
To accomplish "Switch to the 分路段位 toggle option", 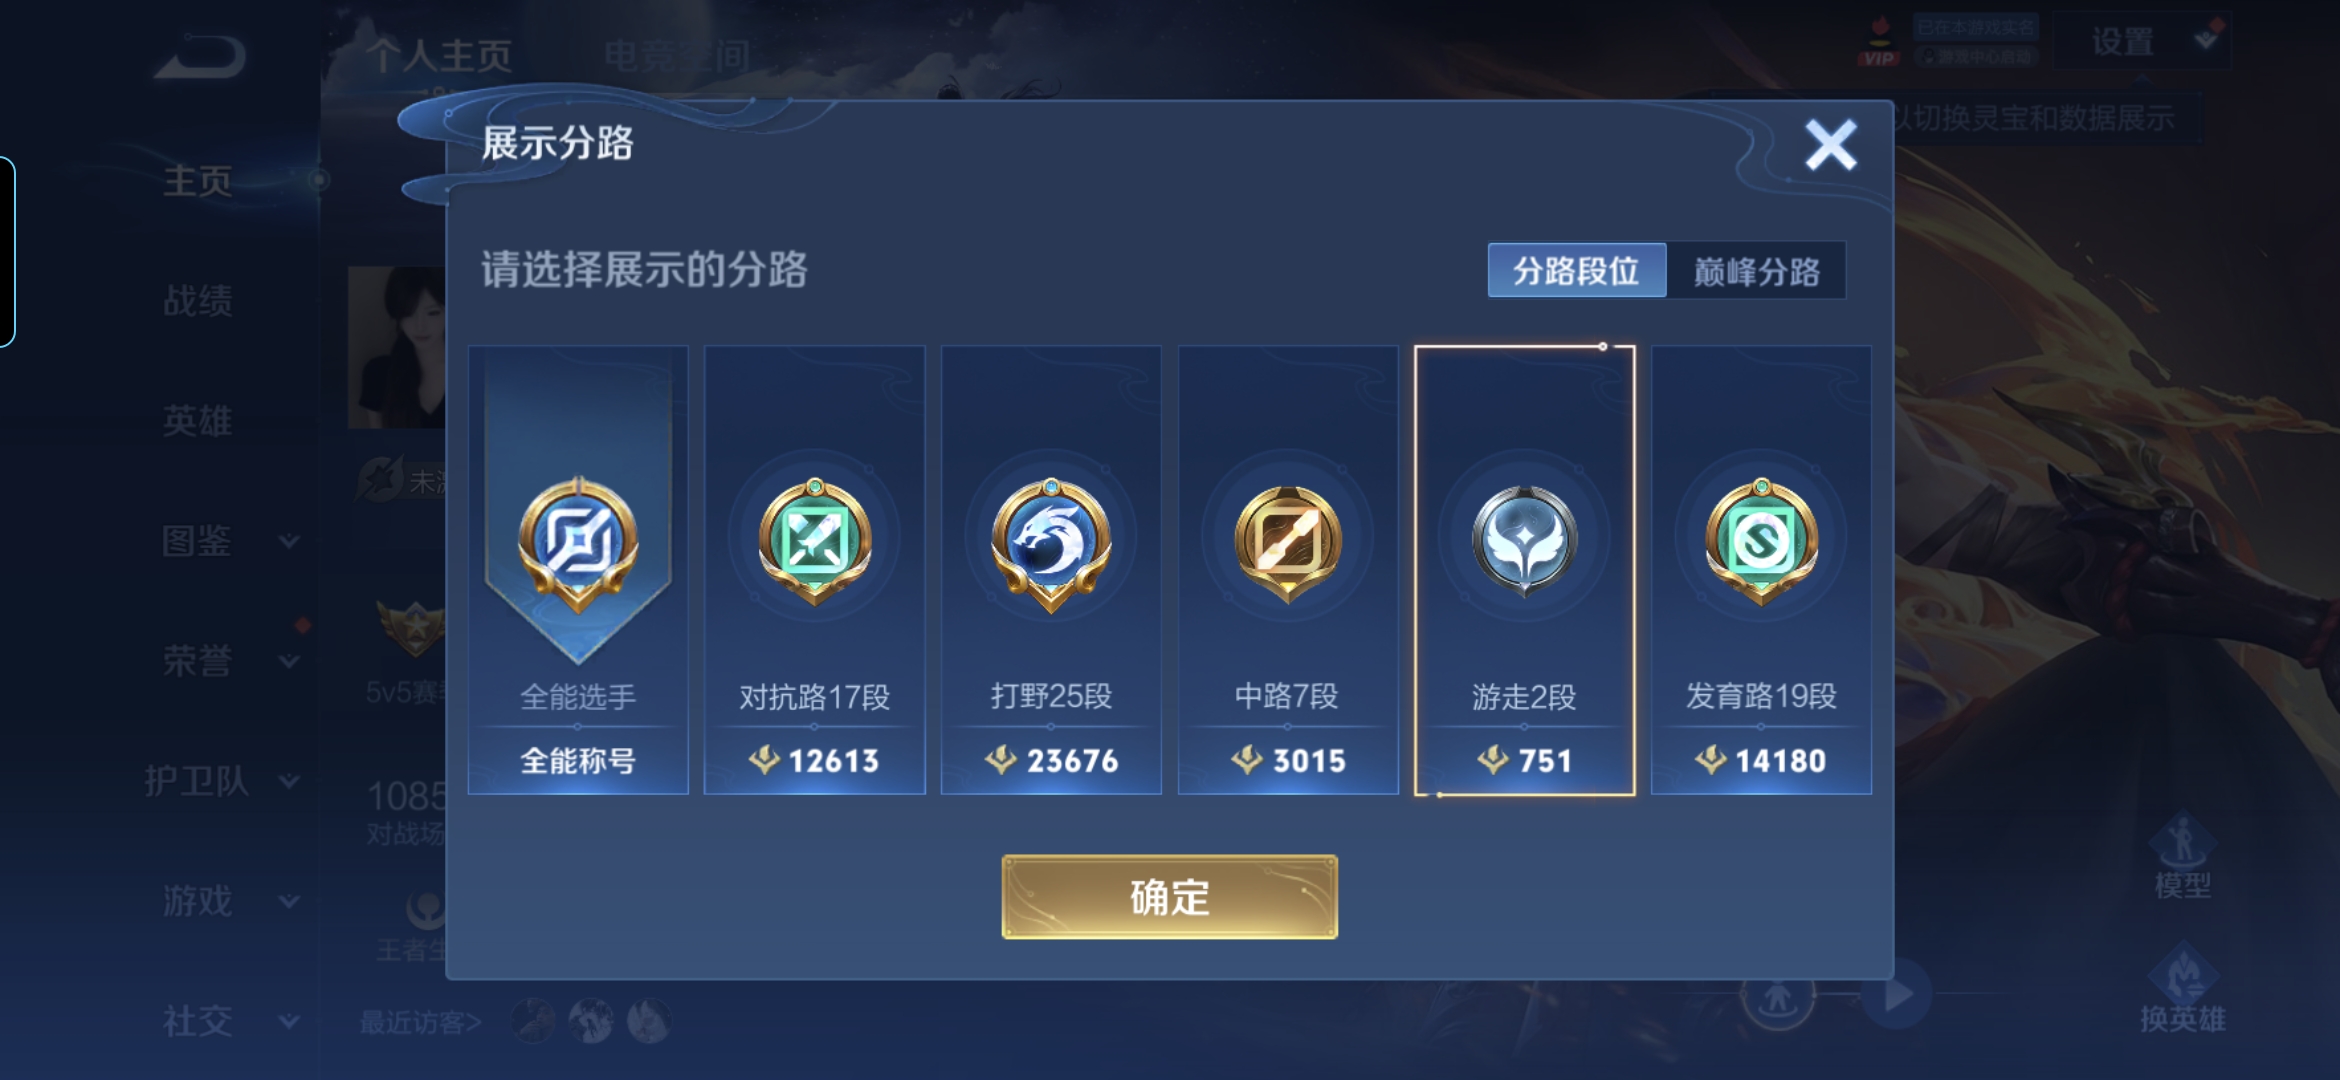I will (1577, 270).
